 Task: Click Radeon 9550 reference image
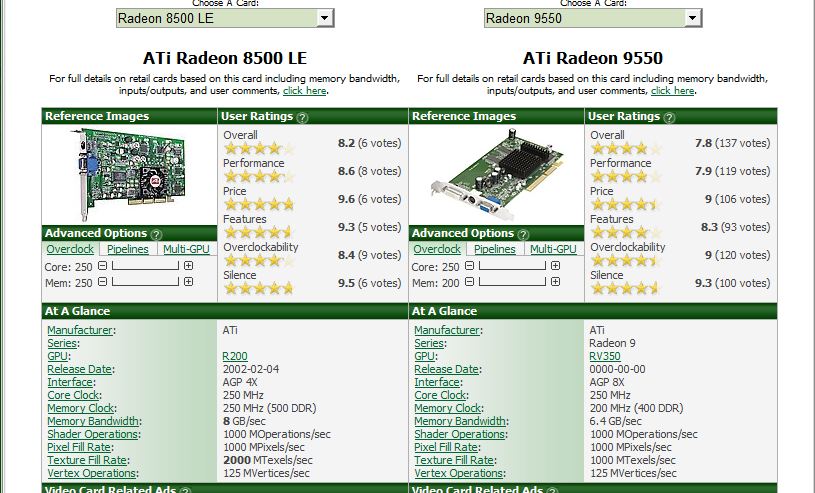click(496, 174)
